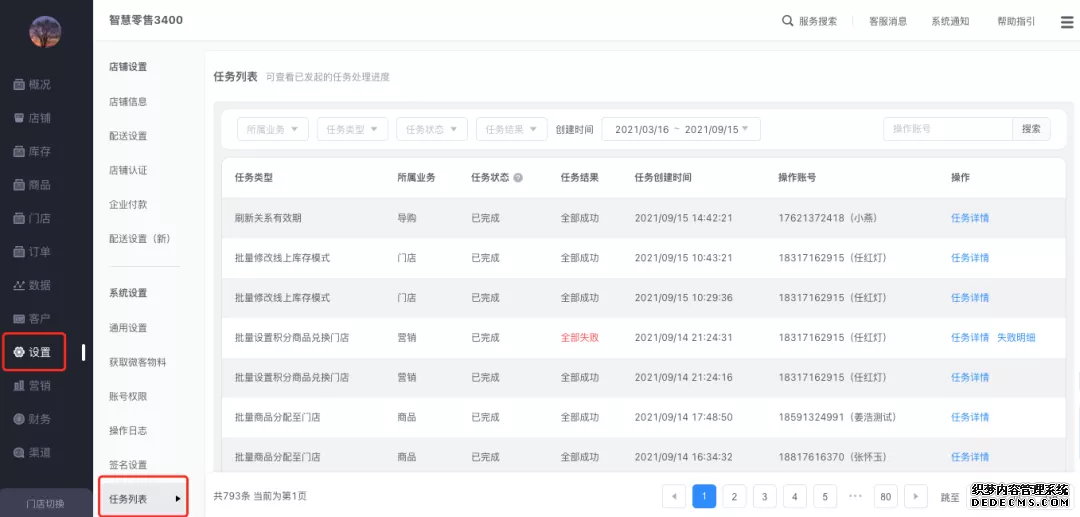Go to page 3 in pagination

765,496
